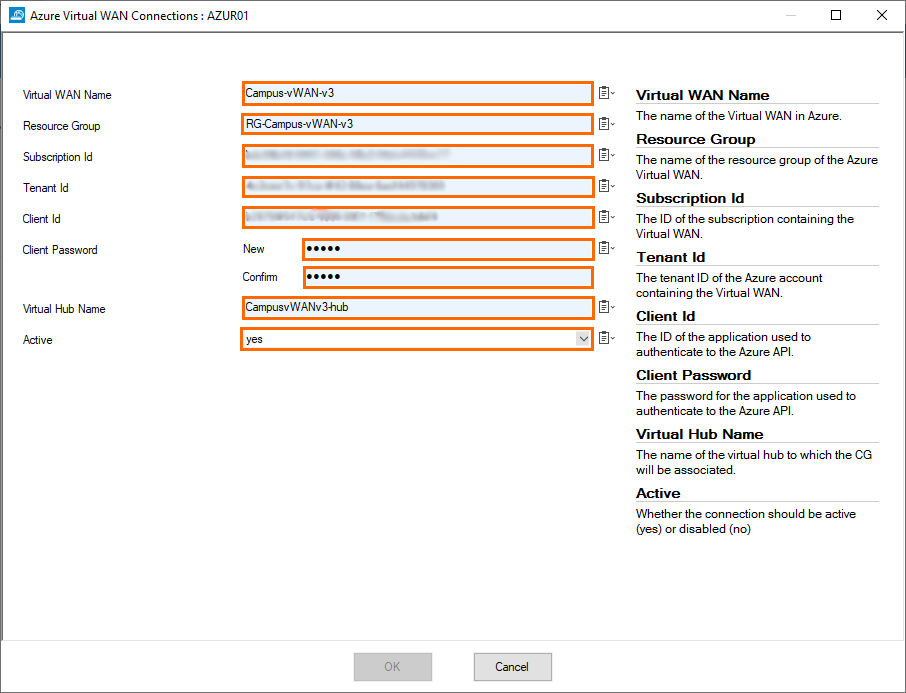Click the 'Client Id' form label
The image size is (906, 693).
point(41,219)
